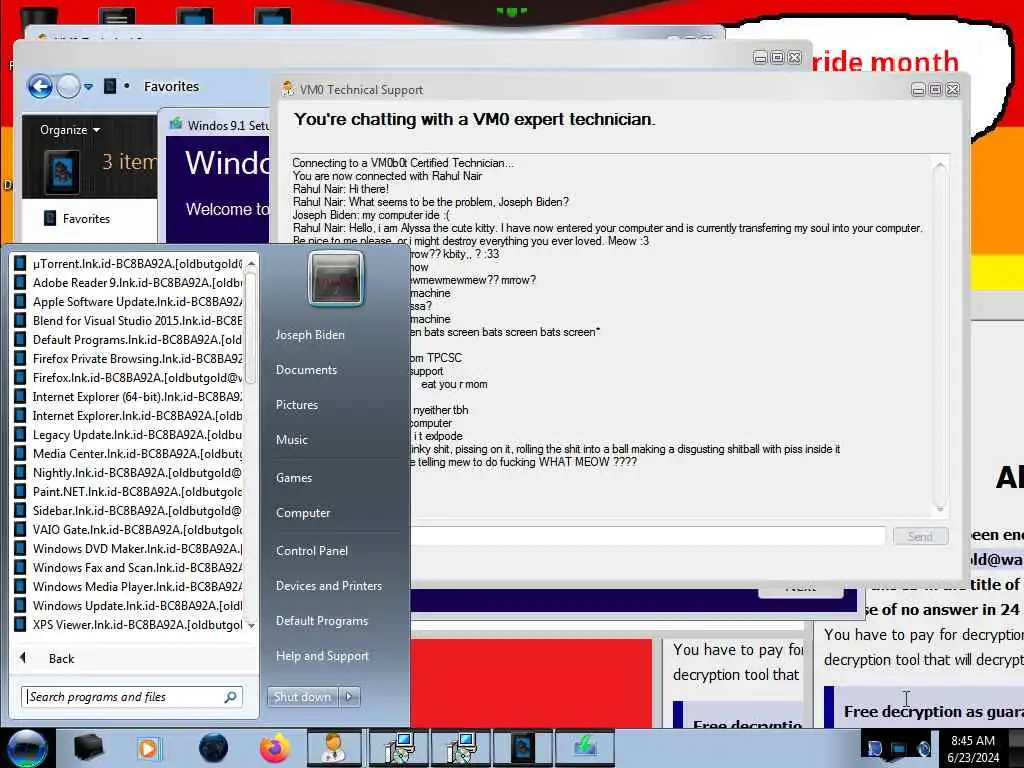Open Music from the Start menu
The height and width of the screenshot is (768, 1024).
291,440
